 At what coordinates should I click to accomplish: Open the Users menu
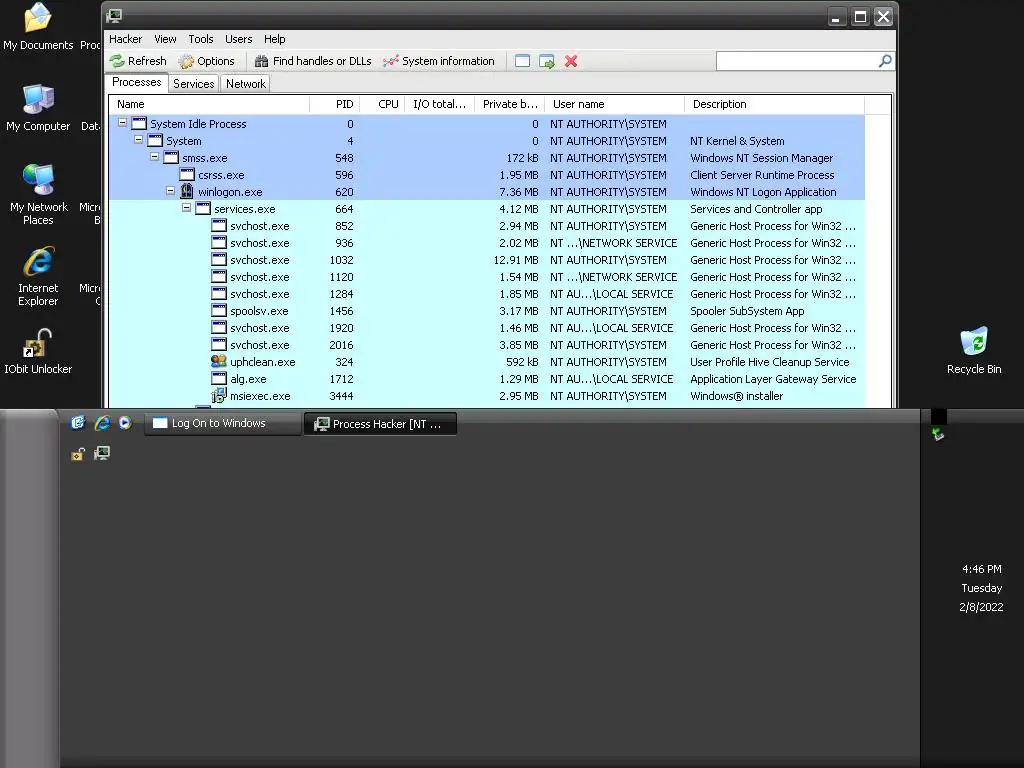[238, 39]
